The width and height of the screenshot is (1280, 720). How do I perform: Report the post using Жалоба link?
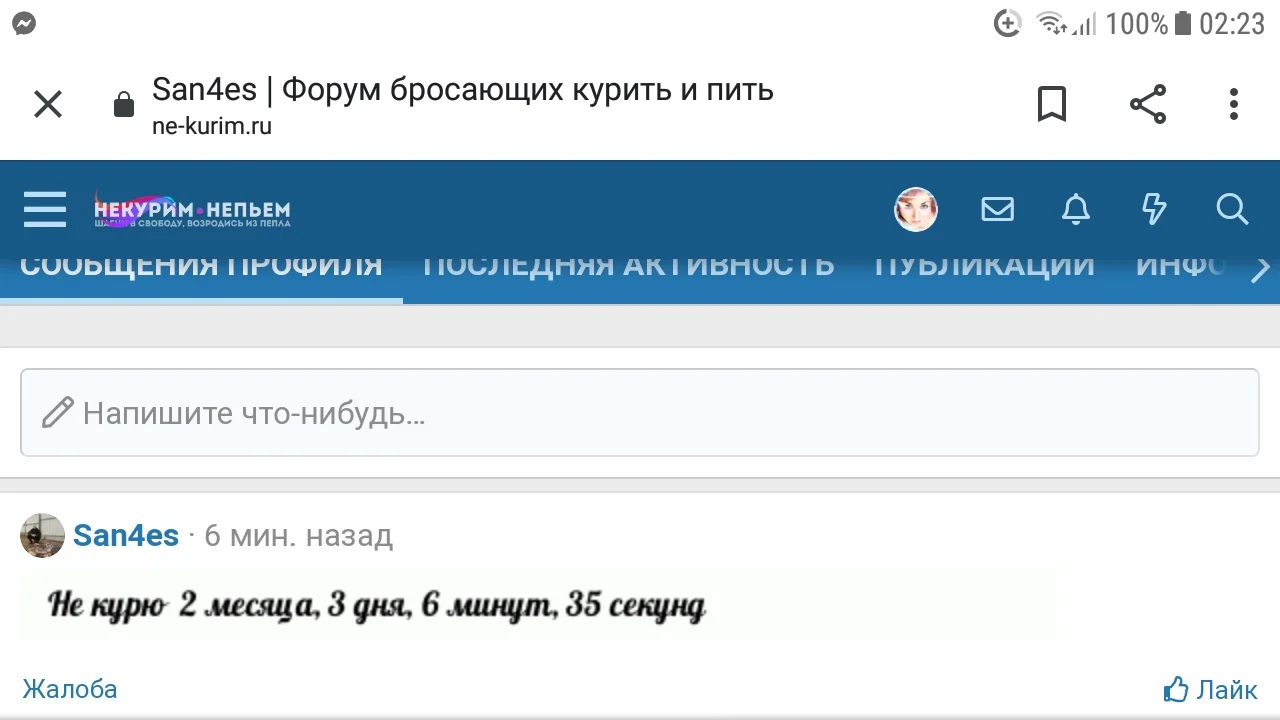pos(69,689)
